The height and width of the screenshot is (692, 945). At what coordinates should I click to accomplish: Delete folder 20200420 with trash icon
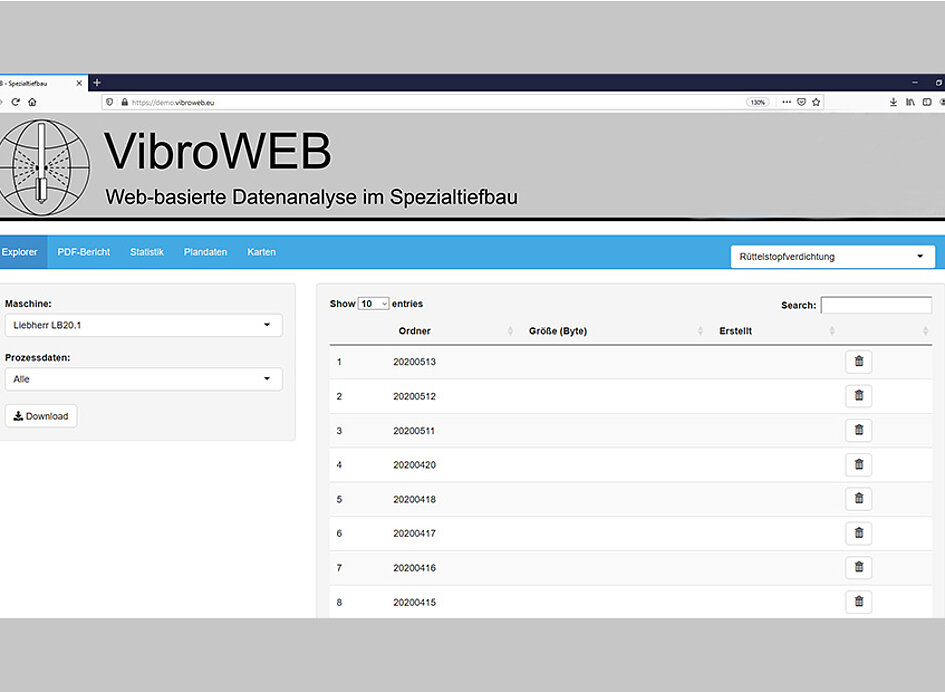click(x=858, y=464)
